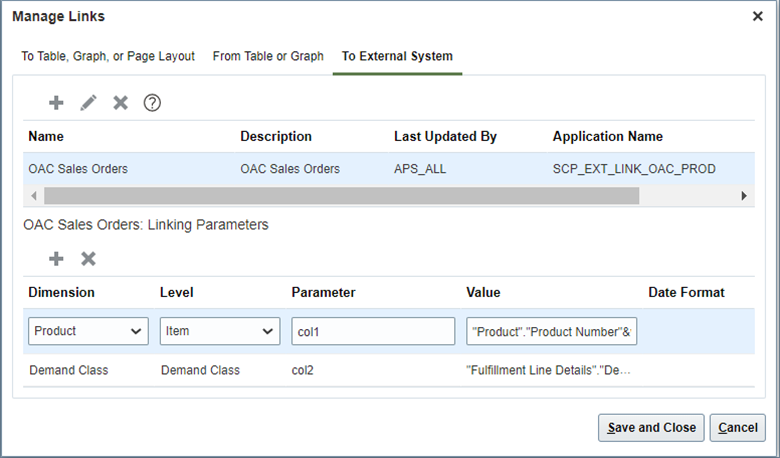Remove the selected linking parameter
This screenshot has width=780, height=458.
[x=88, y=258]
